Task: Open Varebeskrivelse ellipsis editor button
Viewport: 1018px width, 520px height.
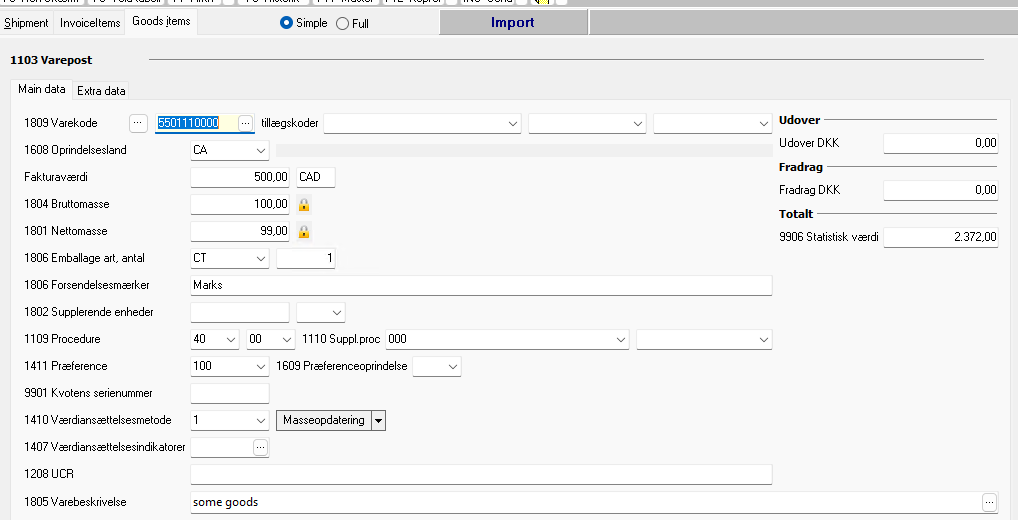Action: pos(989,502)
